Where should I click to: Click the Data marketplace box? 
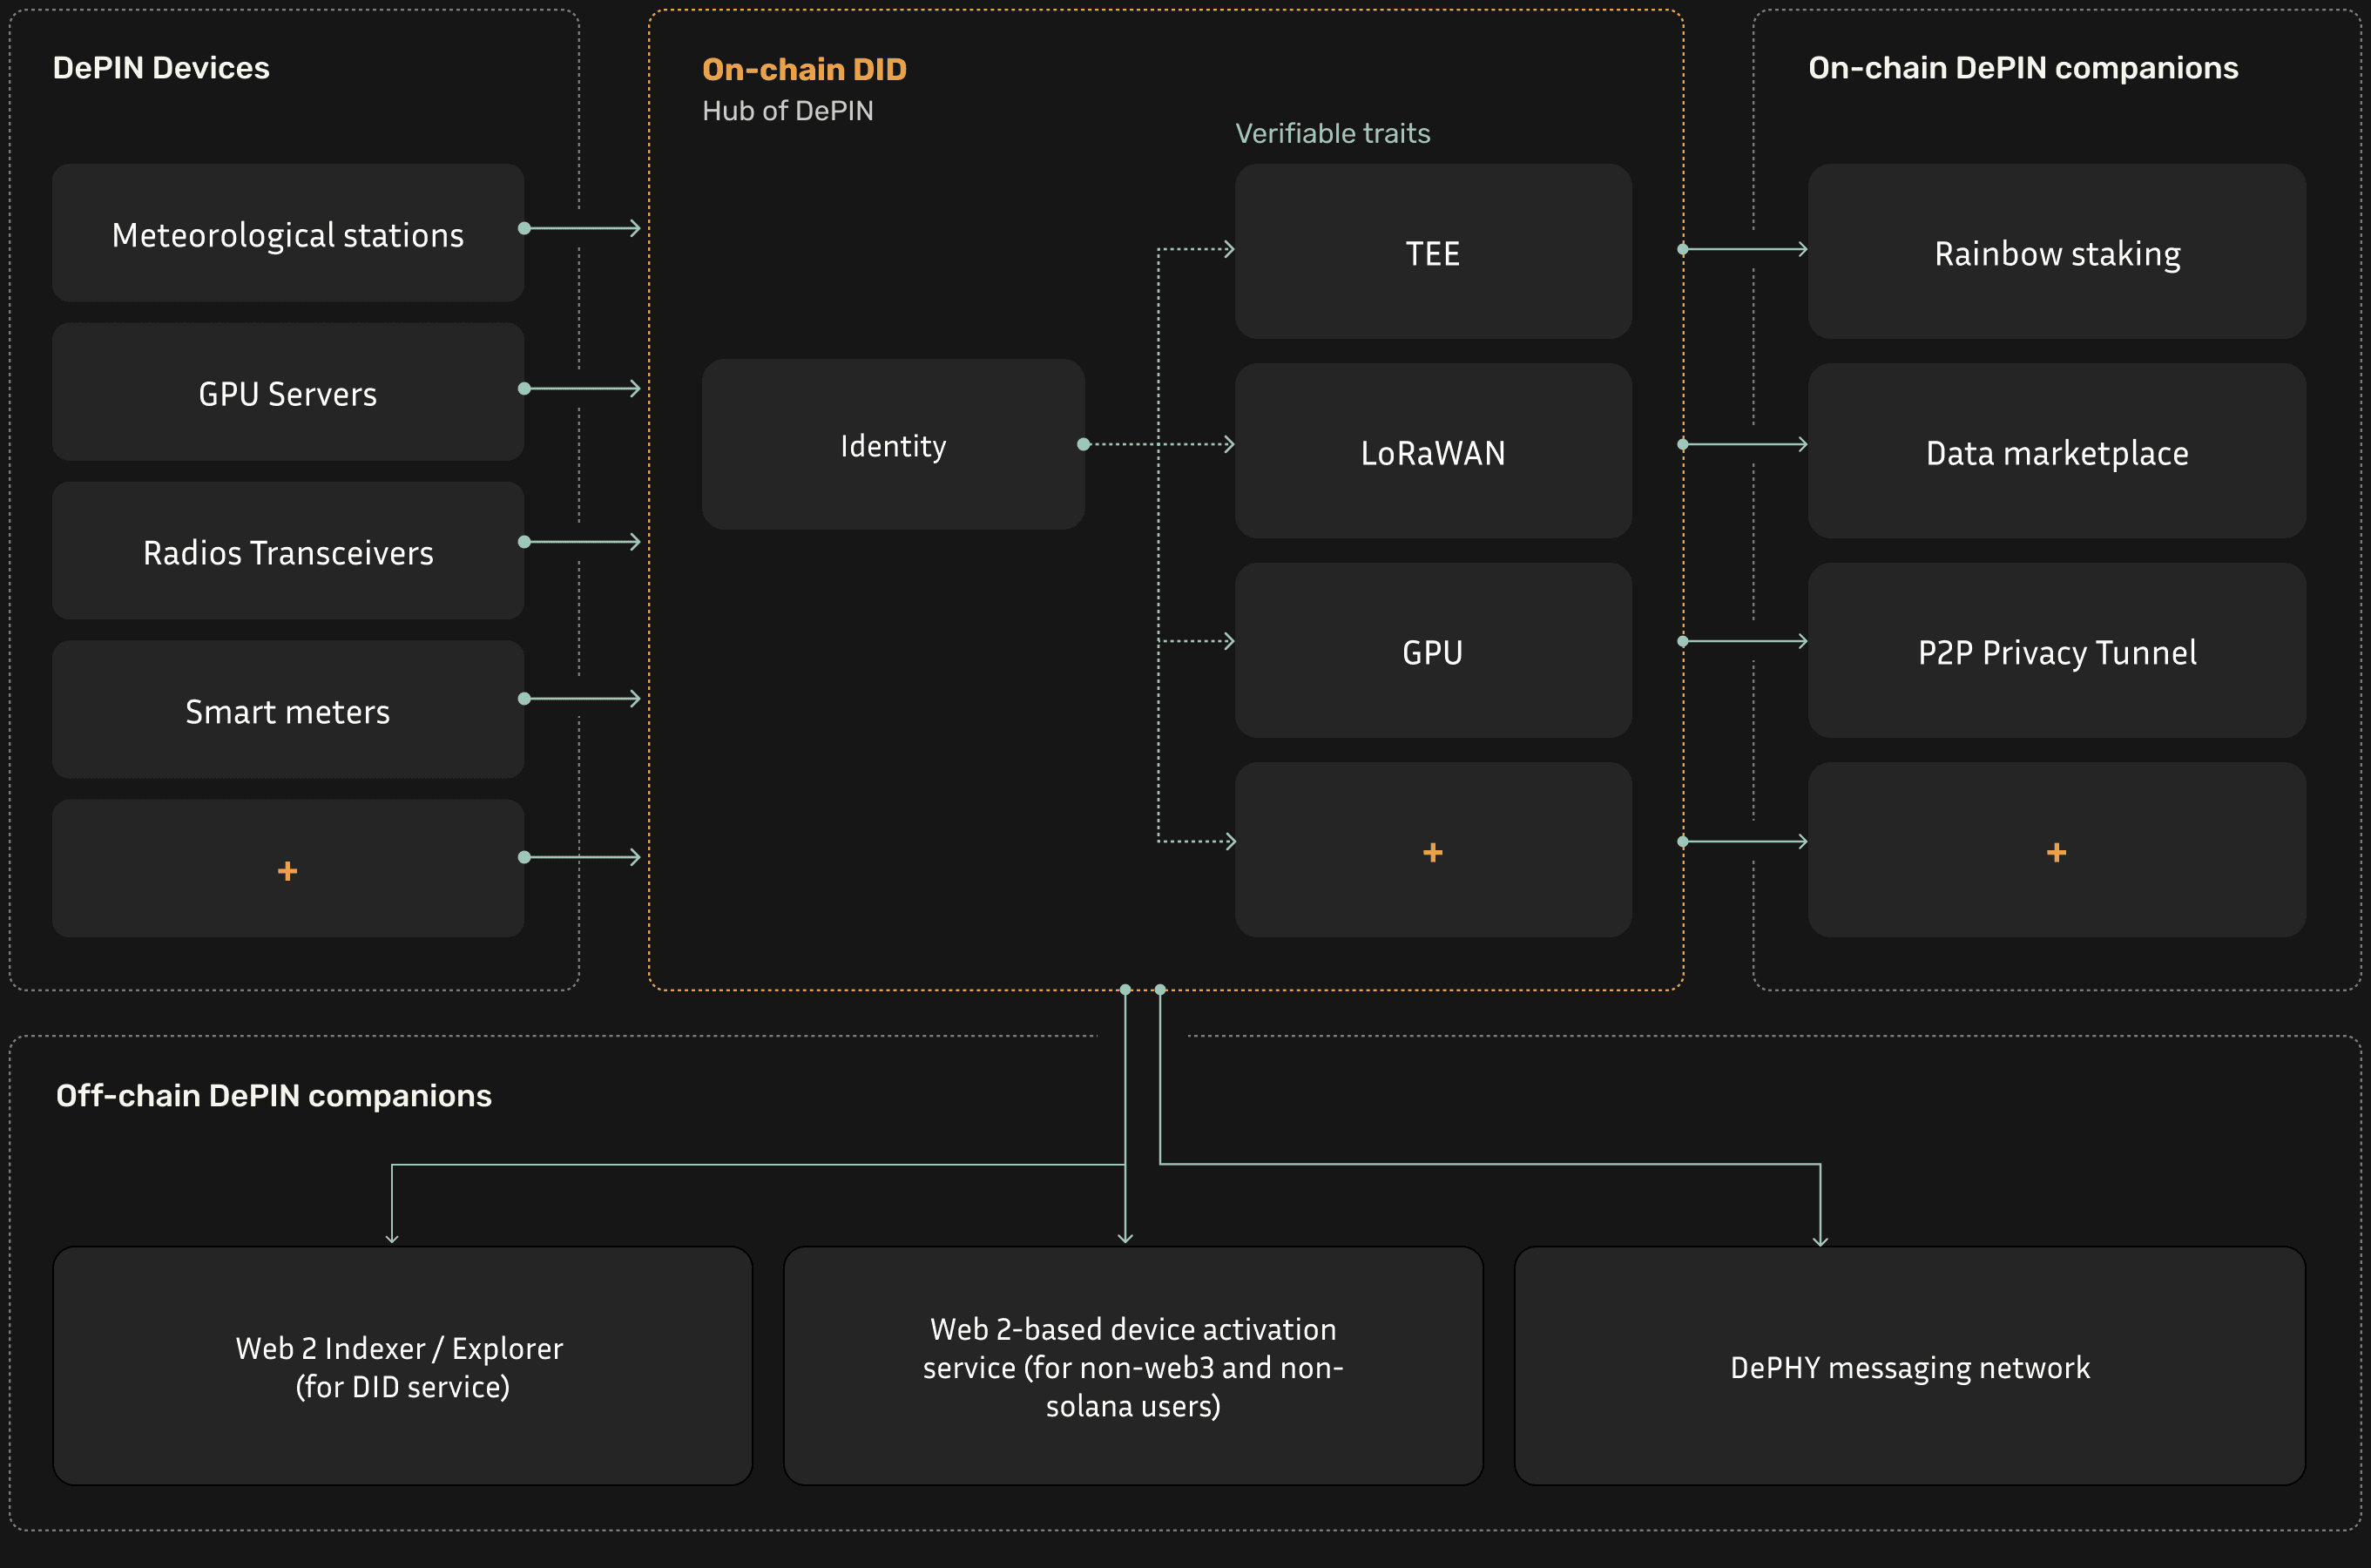(x=2057, y=451)
